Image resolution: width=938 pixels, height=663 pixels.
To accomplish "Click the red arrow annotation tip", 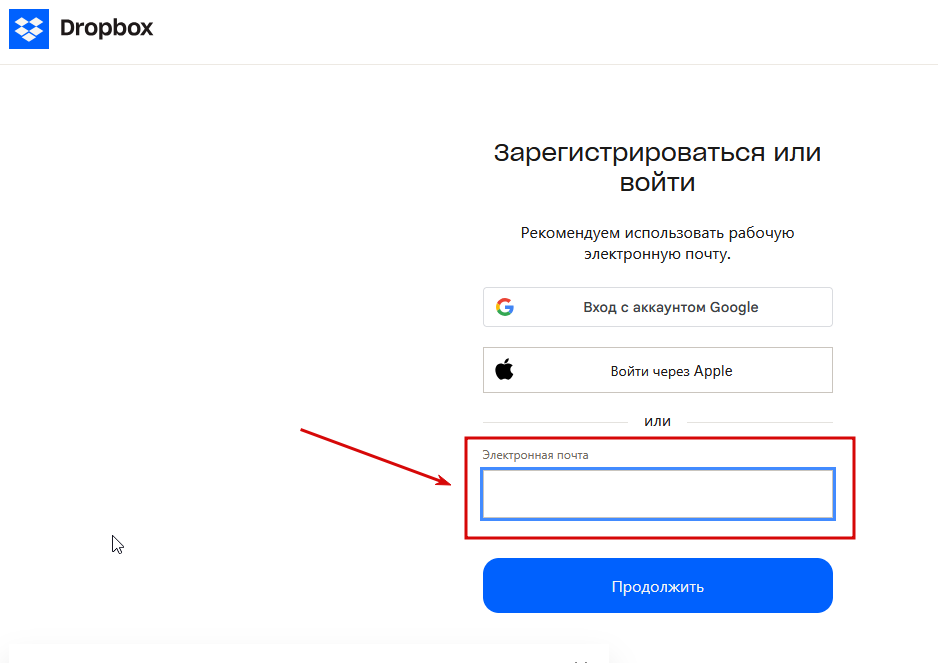I will 450,482.
